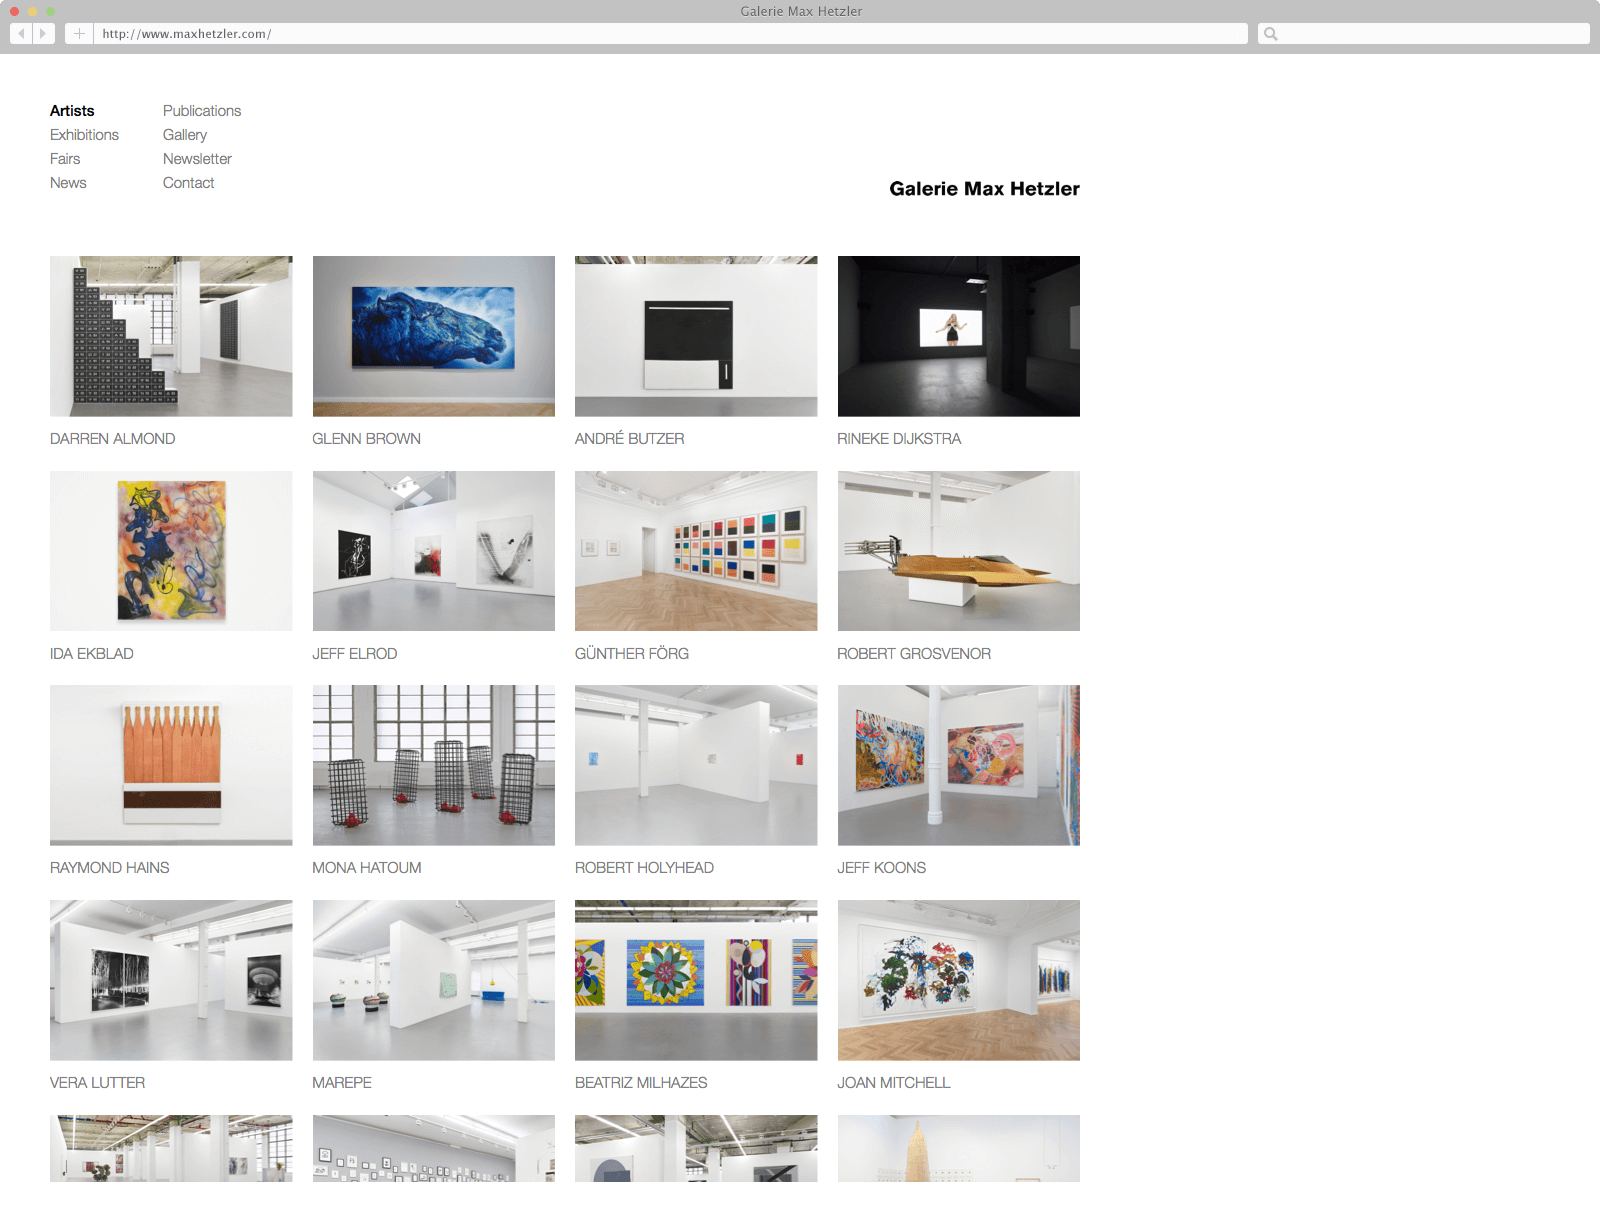Open the News menu item

click(x=68, y=183)
